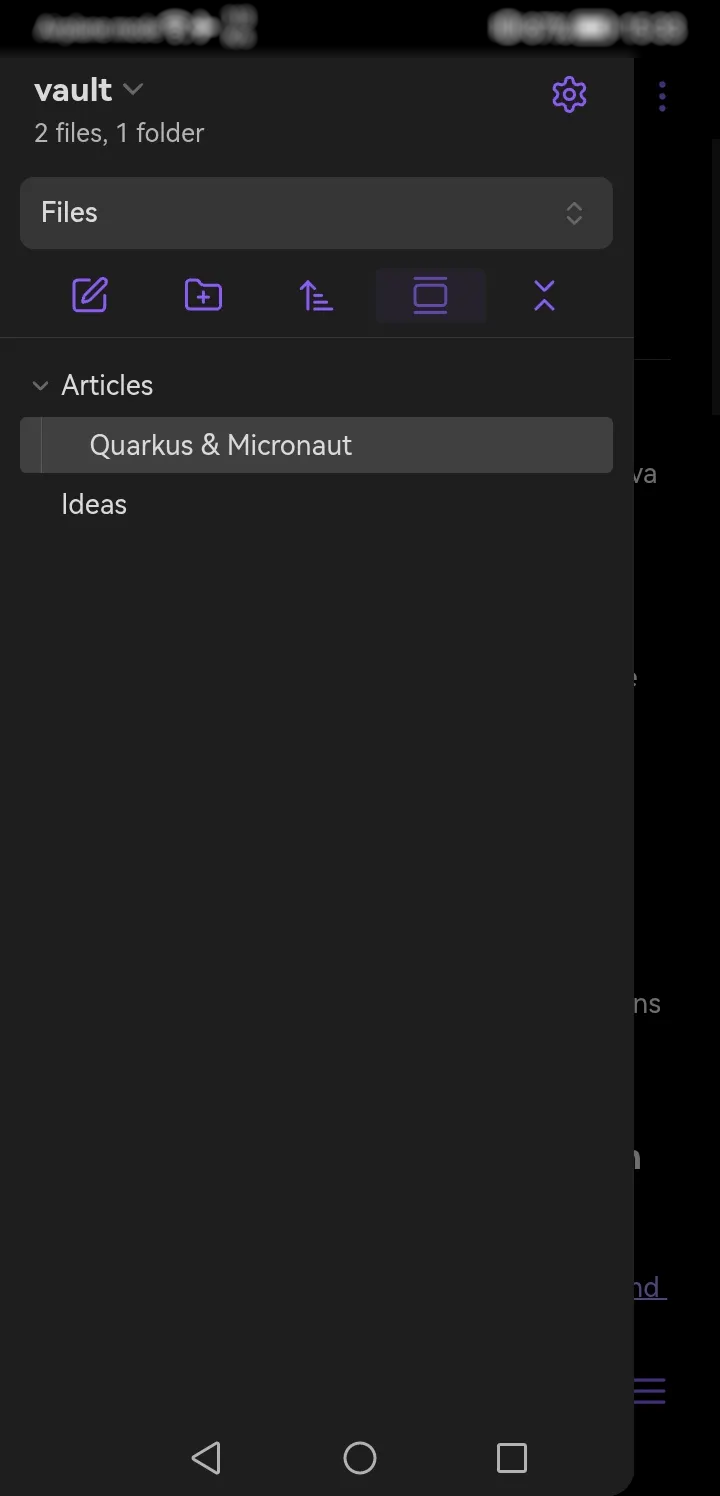Create a new folder
Screen dimensions: 720x1496
203,295
